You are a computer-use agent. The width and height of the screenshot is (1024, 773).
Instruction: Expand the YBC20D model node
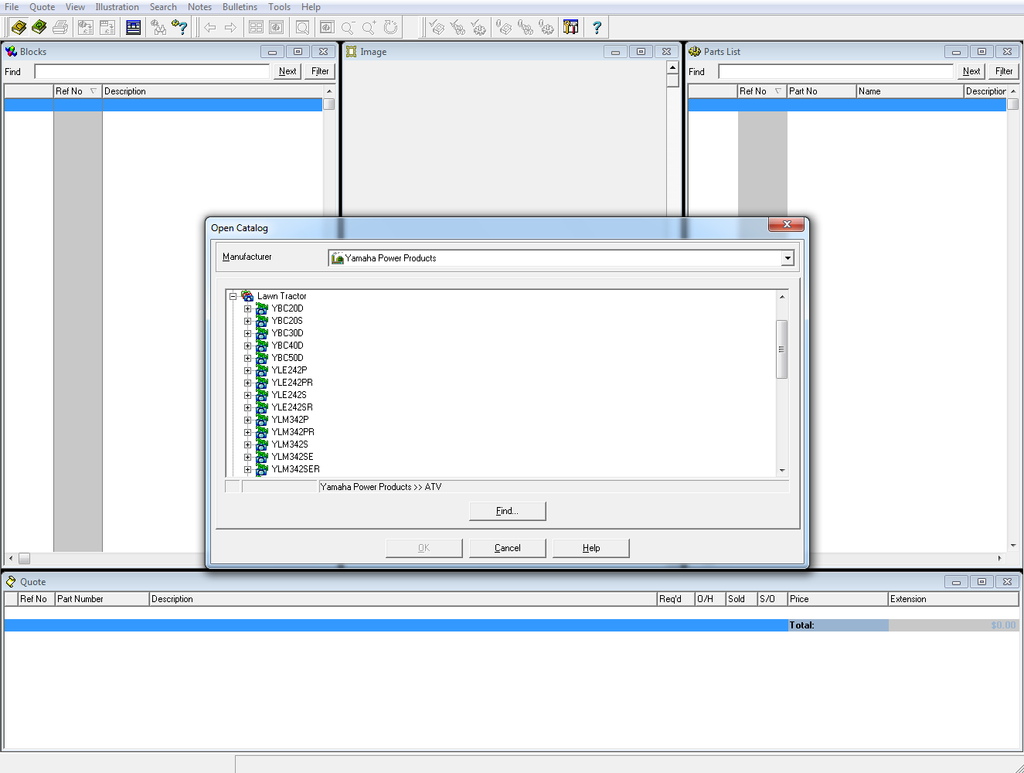(x=247, y=309)
